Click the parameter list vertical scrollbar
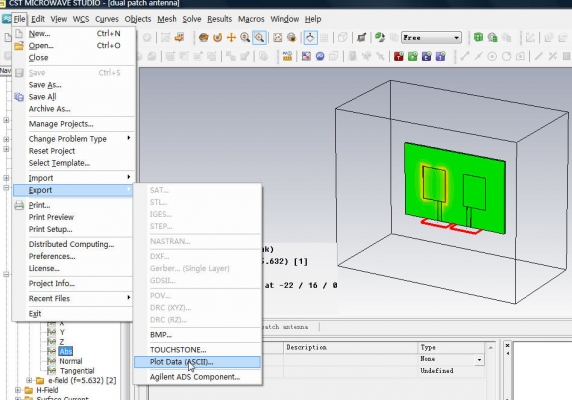 491,372
